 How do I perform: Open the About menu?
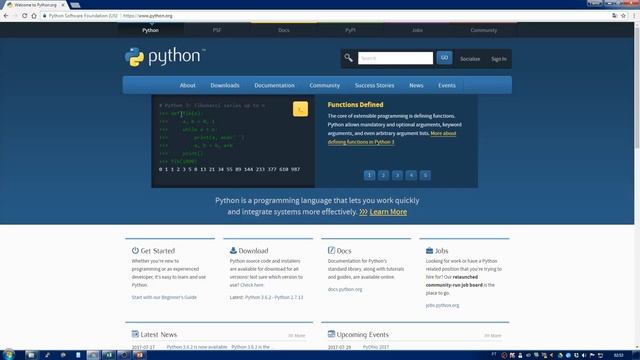point(187,85)
